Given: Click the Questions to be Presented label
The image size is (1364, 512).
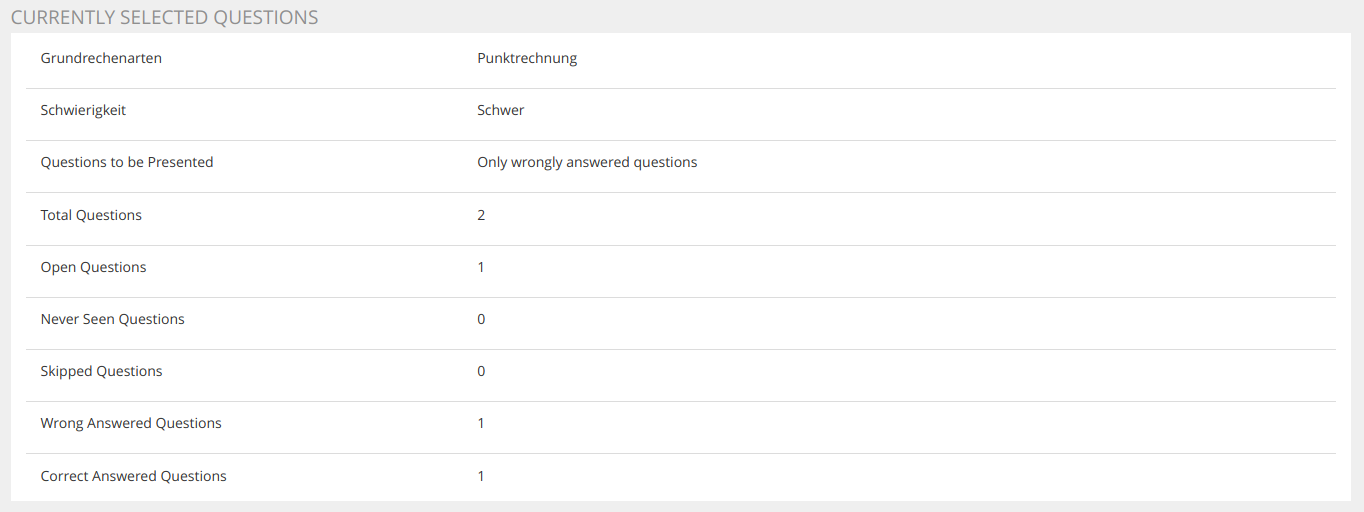Looking at the screenshot, I should [x=127, y=162].
